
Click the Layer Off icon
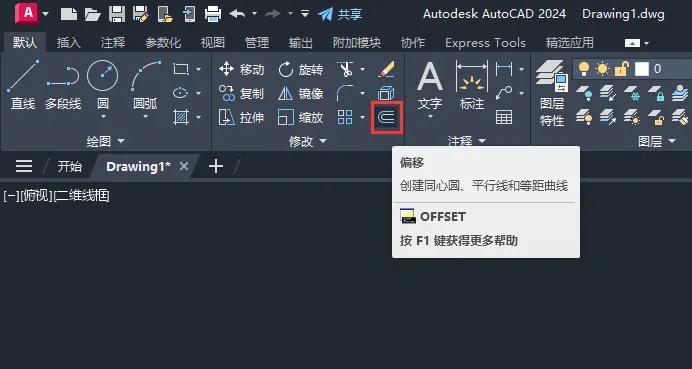[584, 93]
